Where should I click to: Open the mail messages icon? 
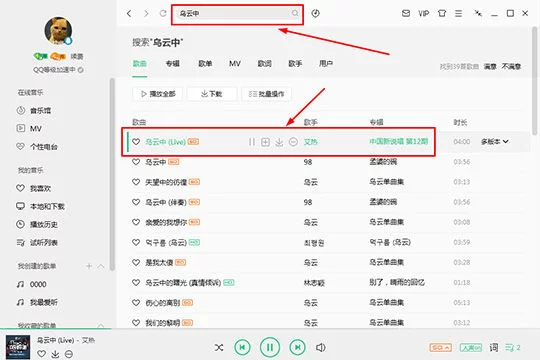(x=406, y=13)
